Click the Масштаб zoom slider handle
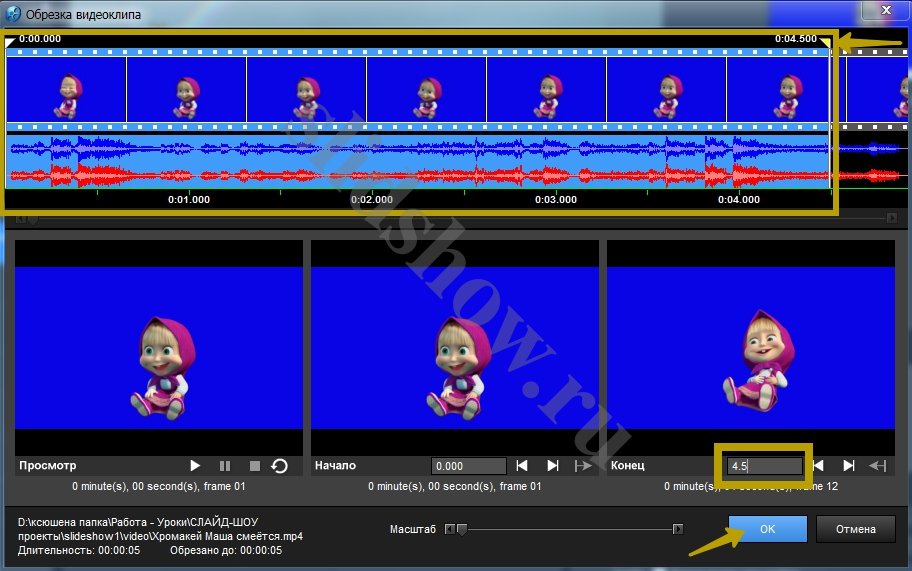Viewport: 912px width, 571px height. [x=462, y=529]
